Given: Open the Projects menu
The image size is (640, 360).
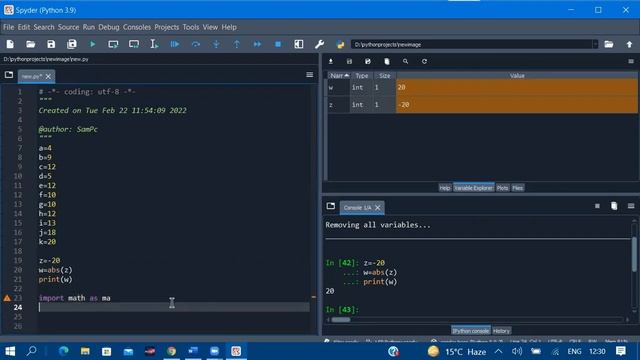Looking at the screenshot, I should [x=167, y=27].
